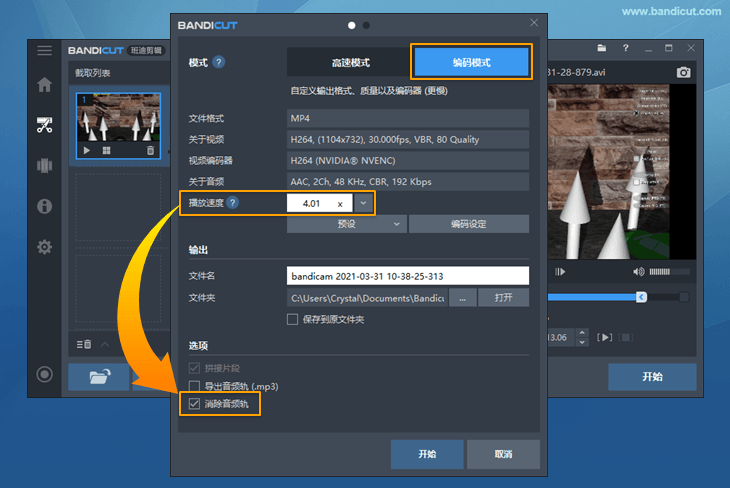This screenshot has height=488, width=730.
Task: Click the speaker volume icon
Action: click(639, 271)
